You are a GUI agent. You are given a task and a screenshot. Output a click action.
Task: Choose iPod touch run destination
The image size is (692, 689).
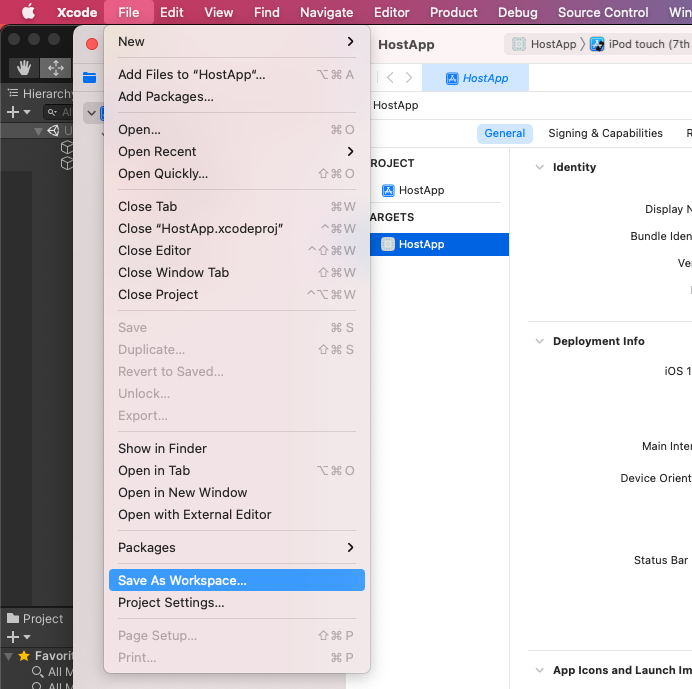(x=640, y=44)
